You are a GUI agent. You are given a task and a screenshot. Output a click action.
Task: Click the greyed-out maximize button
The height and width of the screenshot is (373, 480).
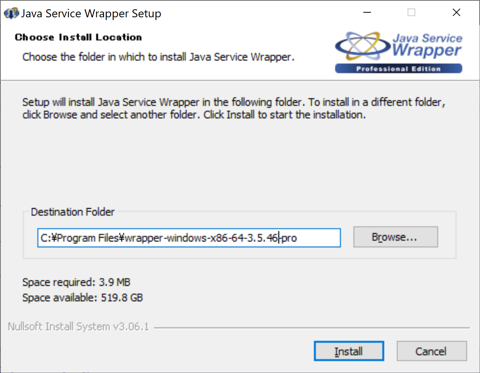pos(411,13)
